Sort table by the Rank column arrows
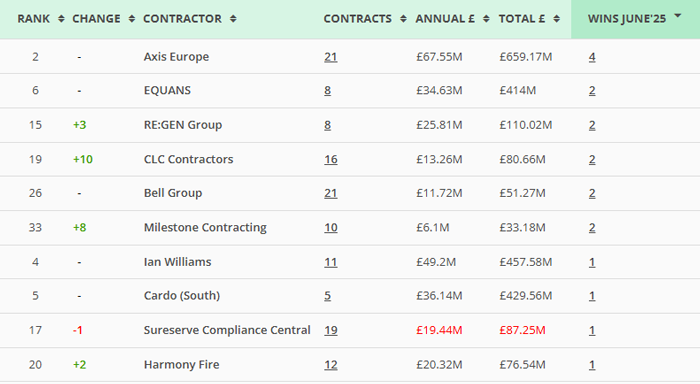Viewport: 700px width, 384px height. point(61,19)
